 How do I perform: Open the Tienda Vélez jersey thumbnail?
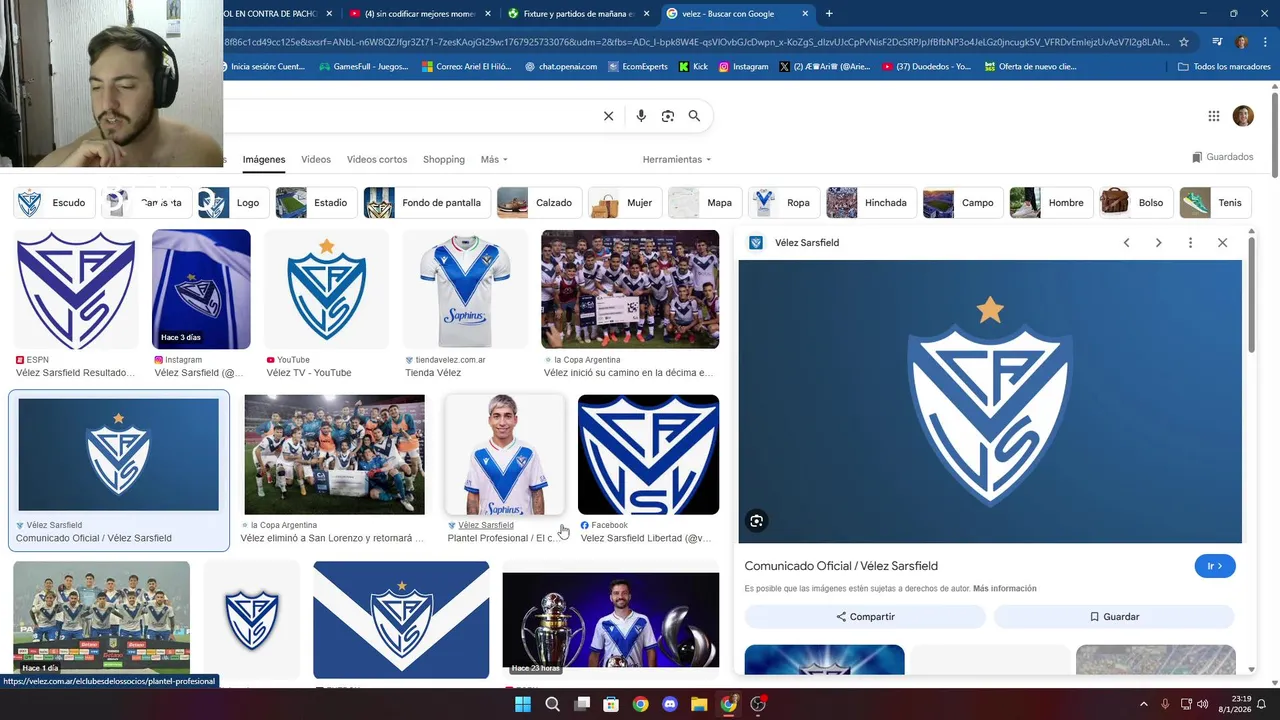click(x=465, y=290)
